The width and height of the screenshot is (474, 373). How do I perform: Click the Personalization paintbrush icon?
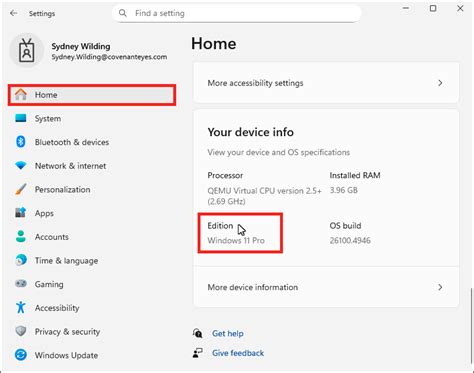pos(21,189)
